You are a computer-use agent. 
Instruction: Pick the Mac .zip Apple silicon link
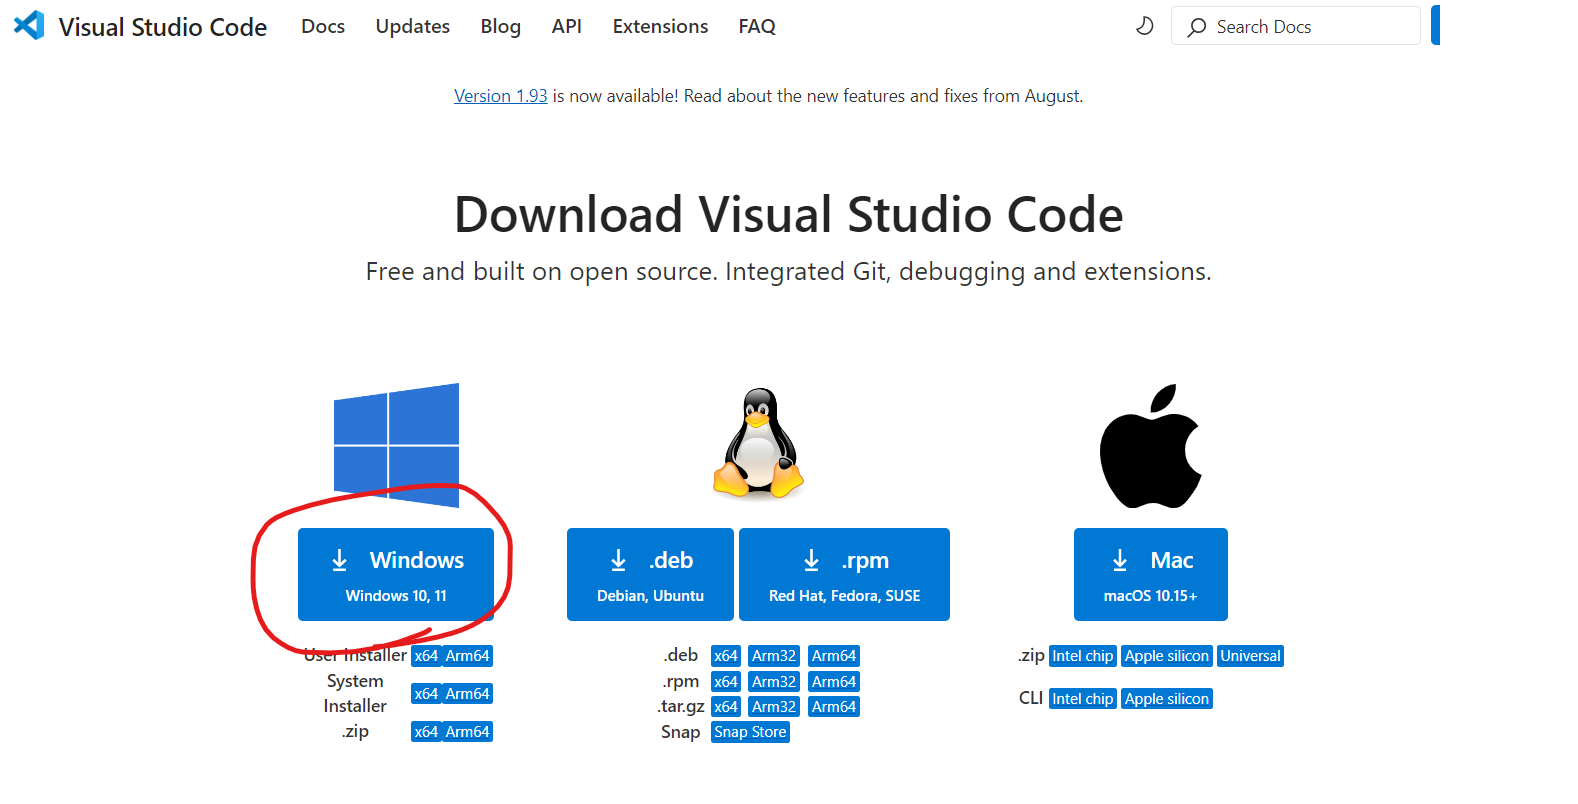(1166, 656)
